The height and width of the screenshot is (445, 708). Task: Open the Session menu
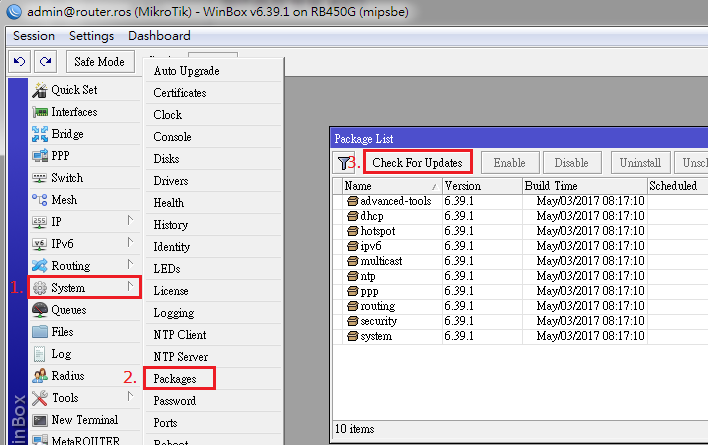pos(34,36)
